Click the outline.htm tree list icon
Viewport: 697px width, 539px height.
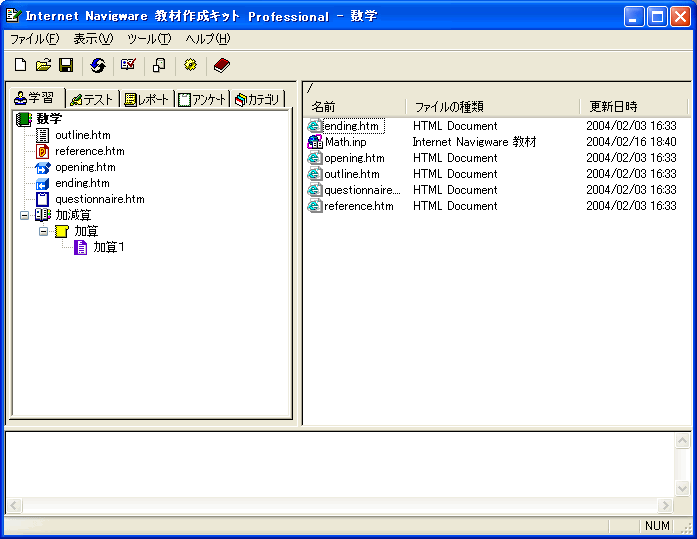[x=42, y=135]
